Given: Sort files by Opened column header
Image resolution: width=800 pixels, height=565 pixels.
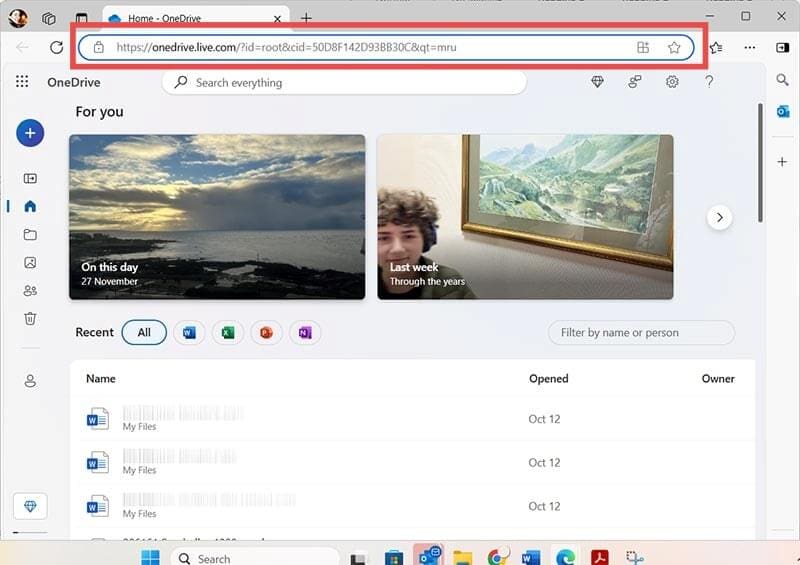Looking at the screenshot, I should tap(548, 379).
